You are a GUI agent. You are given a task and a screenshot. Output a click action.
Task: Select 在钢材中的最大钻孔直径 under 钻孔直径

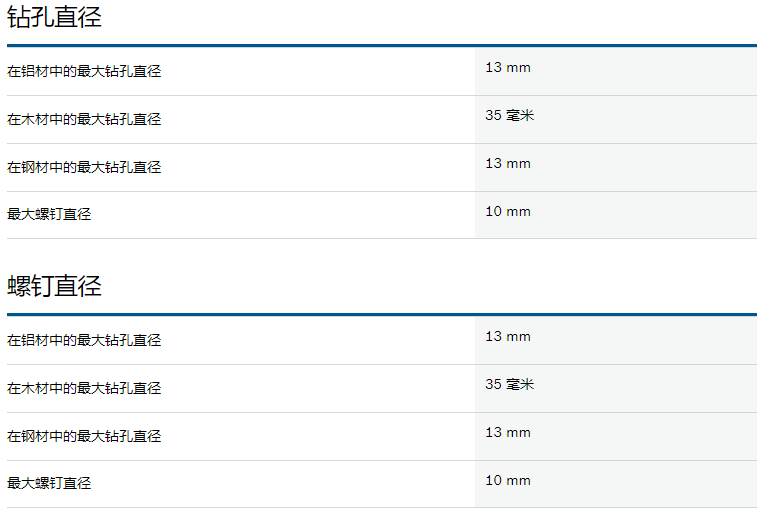pos(84,167)
